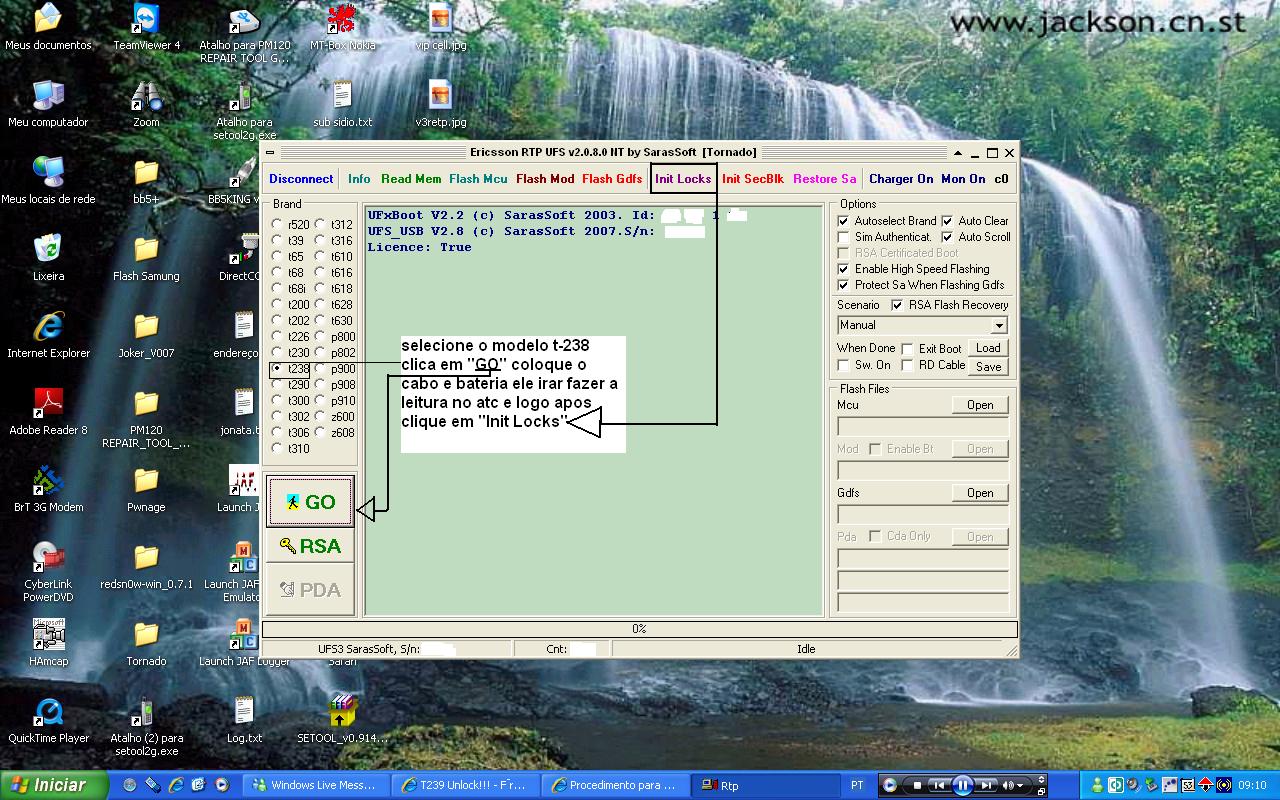This screenshot has height=800, width=1280.
Task: Select p900 model radio button
Action: click(320, 369)
